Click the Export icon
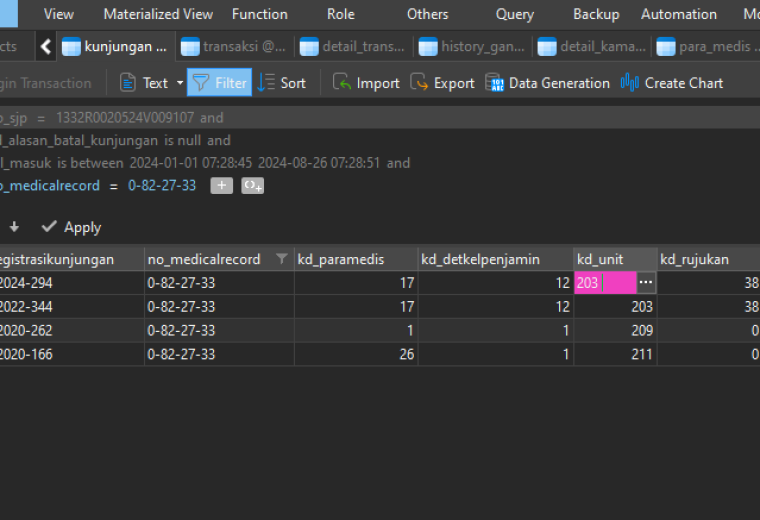Viewport: 760px width, 520px height. (419, 82)
